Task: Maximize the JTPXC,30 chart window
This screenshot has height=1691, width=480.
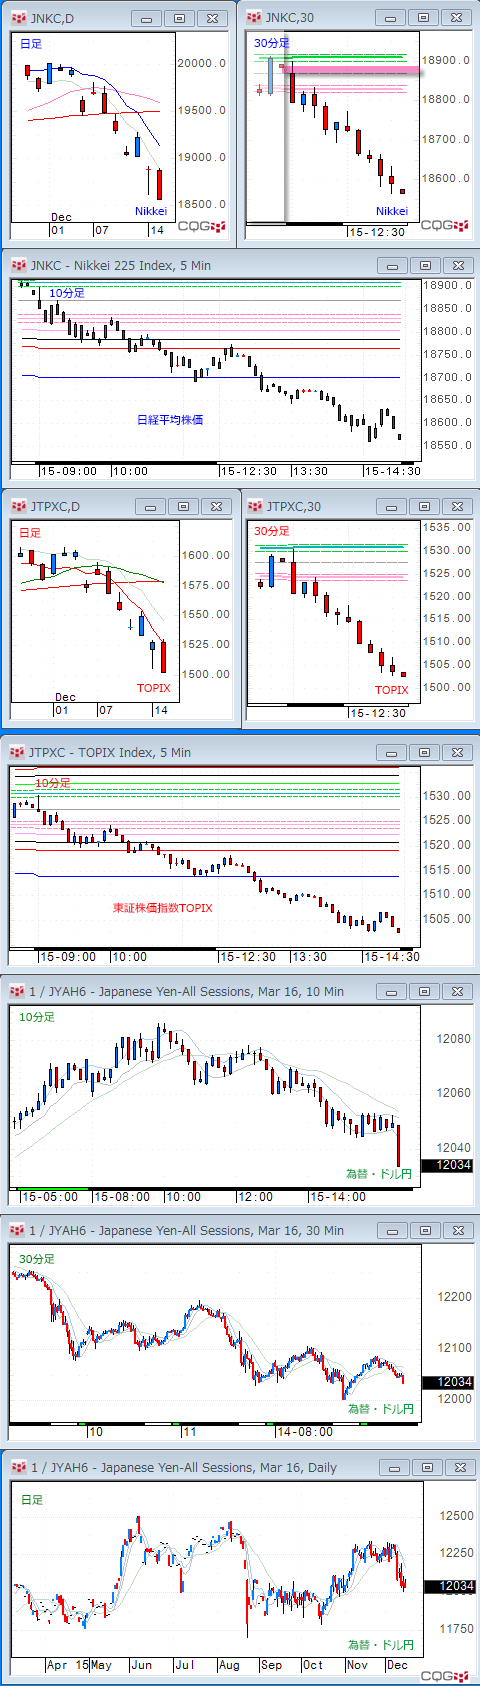Action: pos(425,506)
